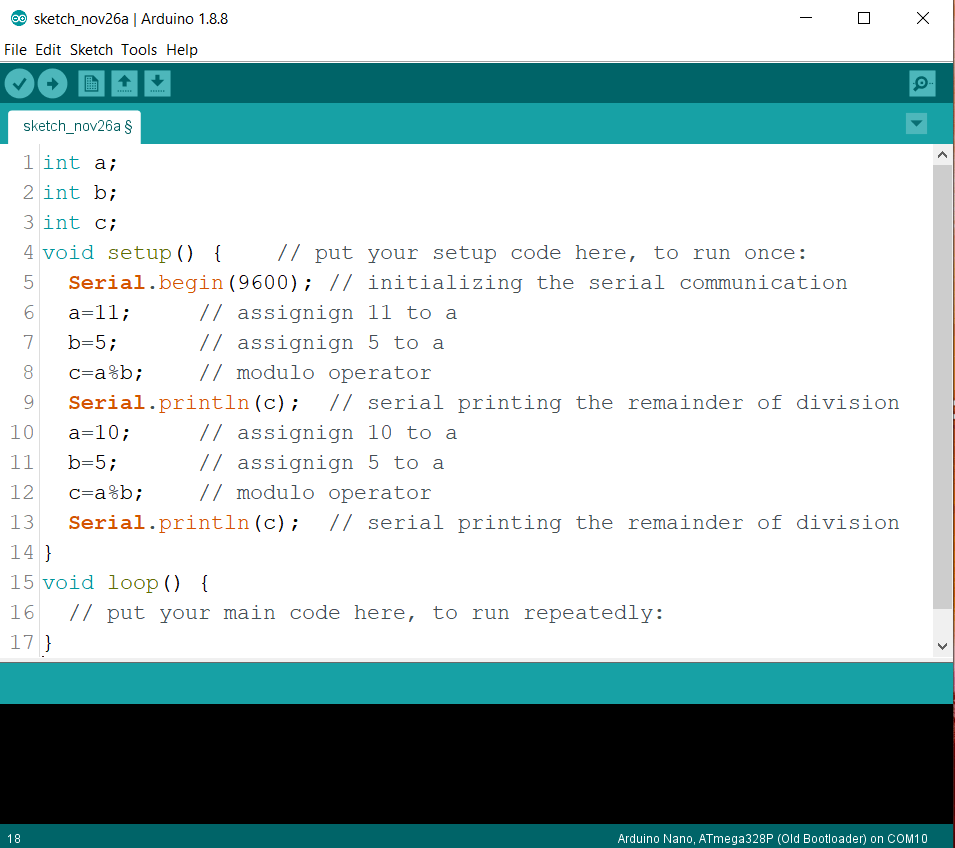Open the Sketch menu
The image size is (955, 848).
click(90, 49)
